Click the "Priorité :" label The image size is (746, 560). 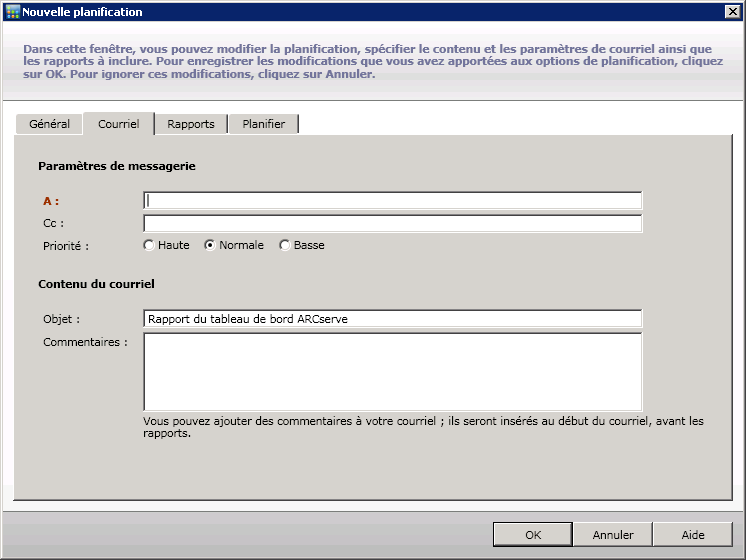pos(66,245)
